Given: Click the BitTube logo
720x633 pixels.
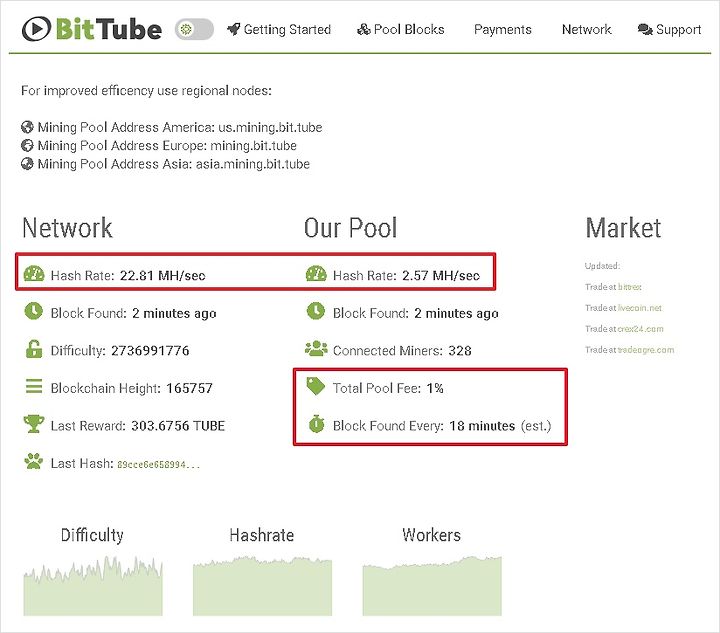Looking at the screenshot, I should [91, 29].
